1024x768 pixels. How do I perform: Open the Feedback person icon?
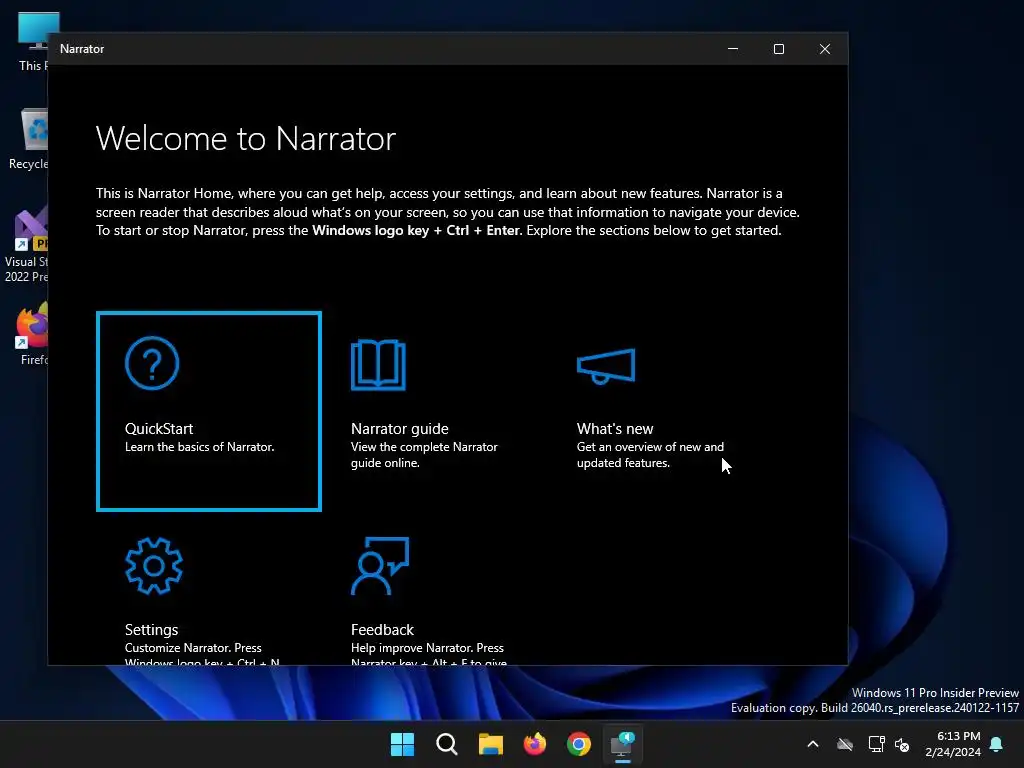(x=380, y=566)
